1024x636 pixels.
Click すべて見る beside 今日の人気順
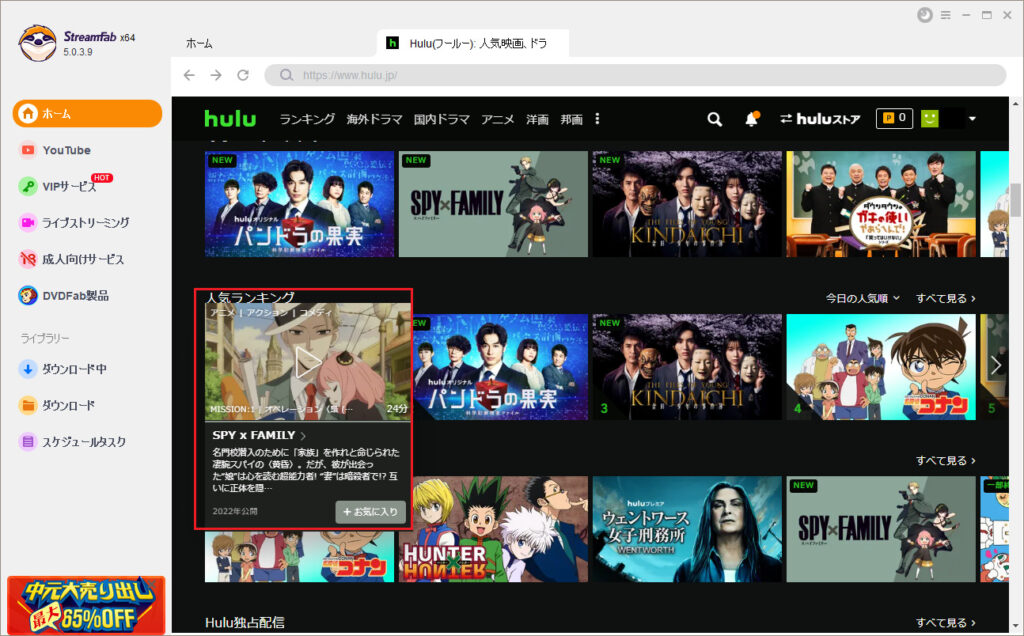tap(946, 298)
